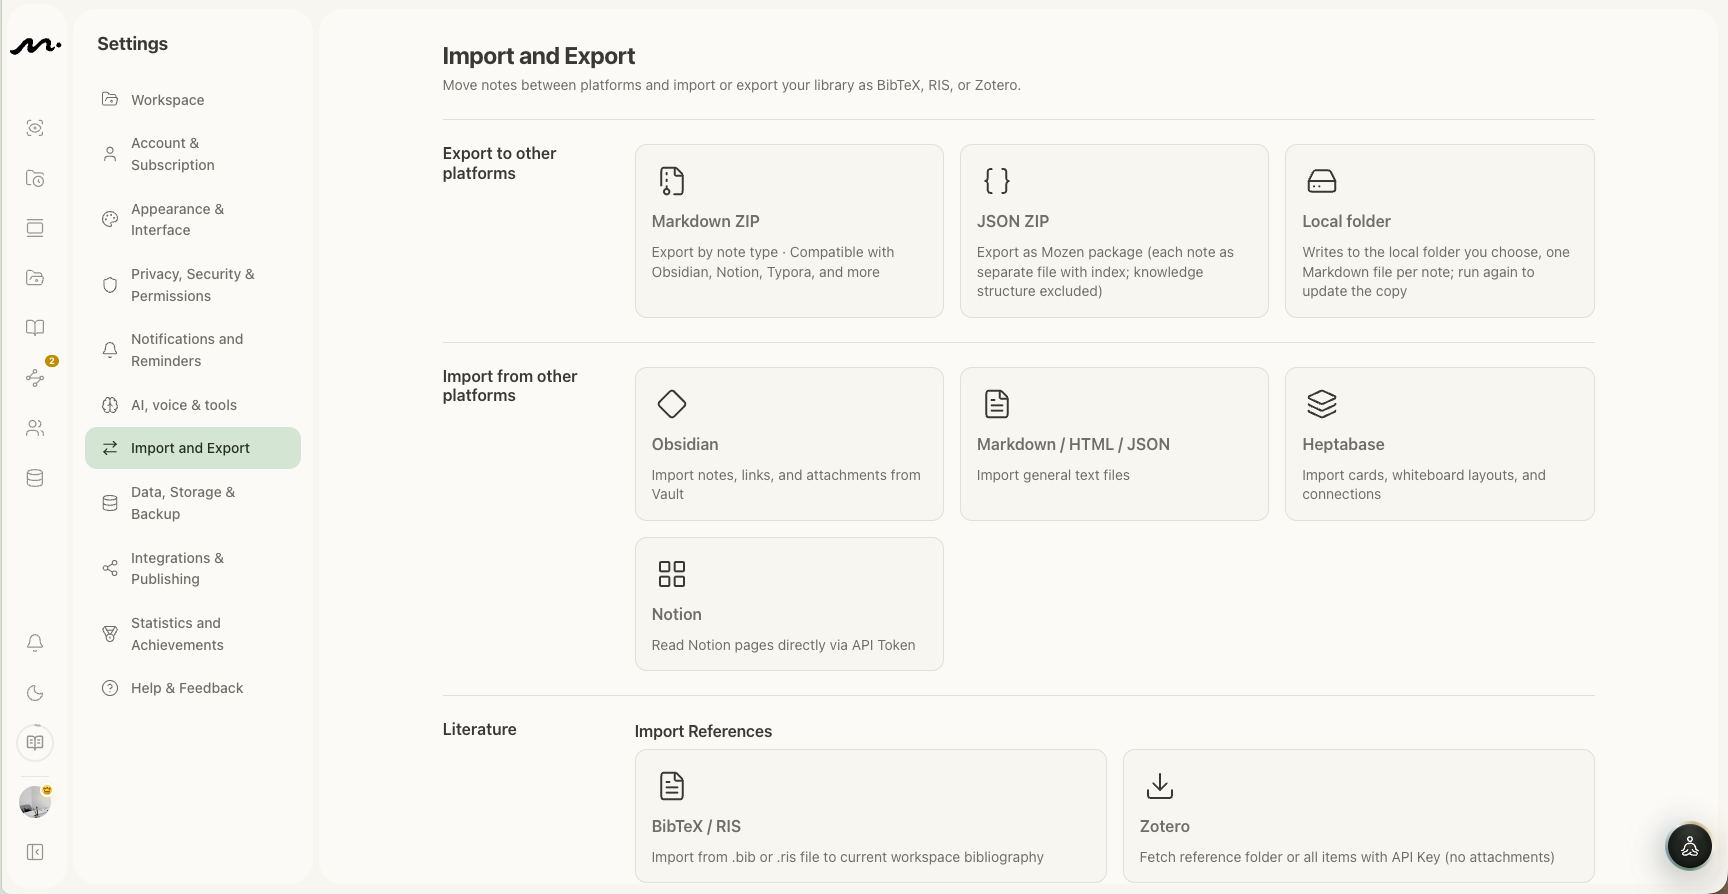Click the notification bell icon in left rail
The height and width of the screenshot is (894, 1728).
coord(35,643)
